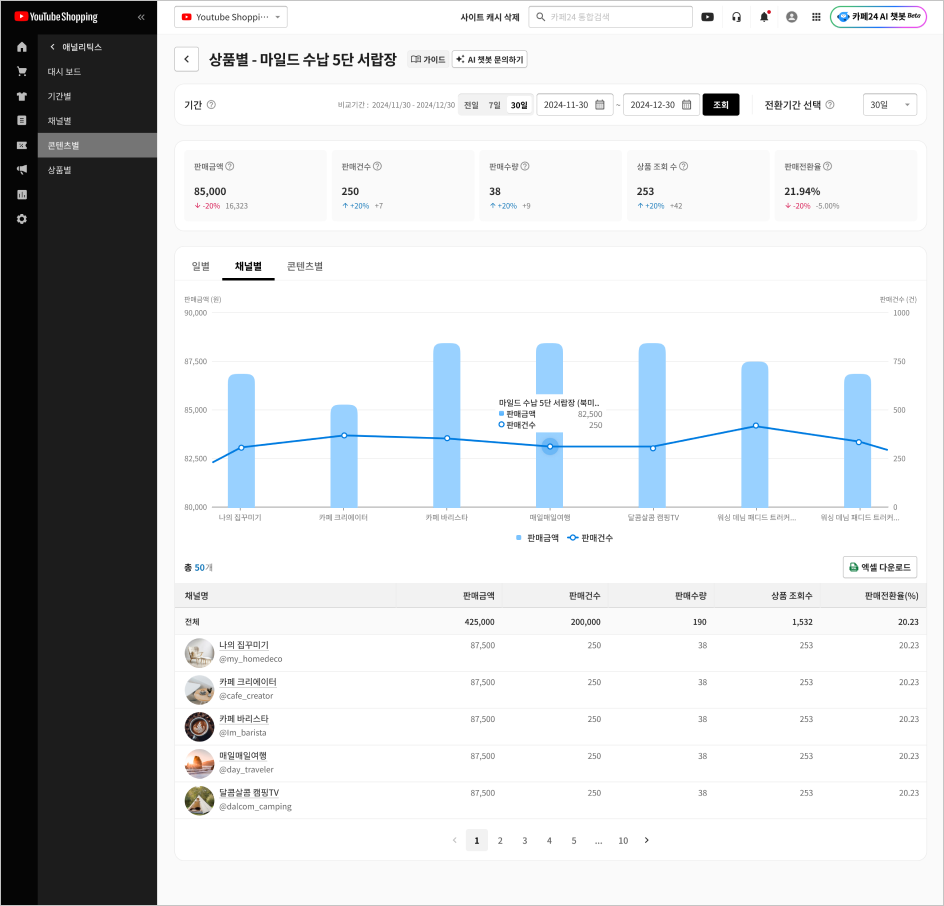Open the settings gear sidebar icon
The image size is (944, 906).
coord(22,219)
